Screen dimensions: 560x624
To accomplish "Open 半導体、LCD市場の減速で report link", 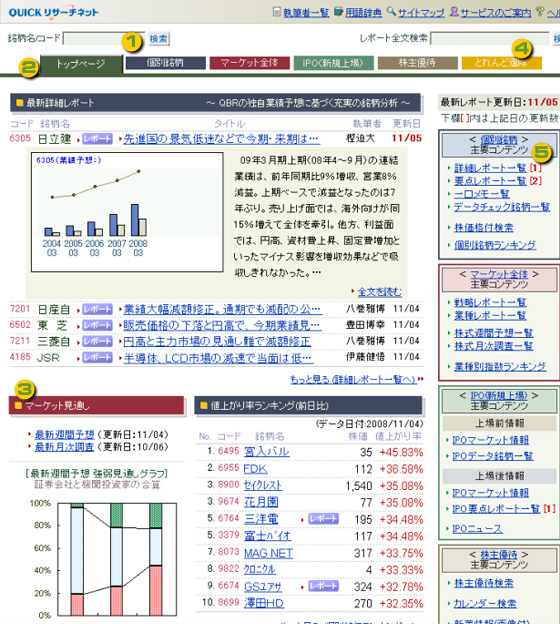I will (218, 358).
